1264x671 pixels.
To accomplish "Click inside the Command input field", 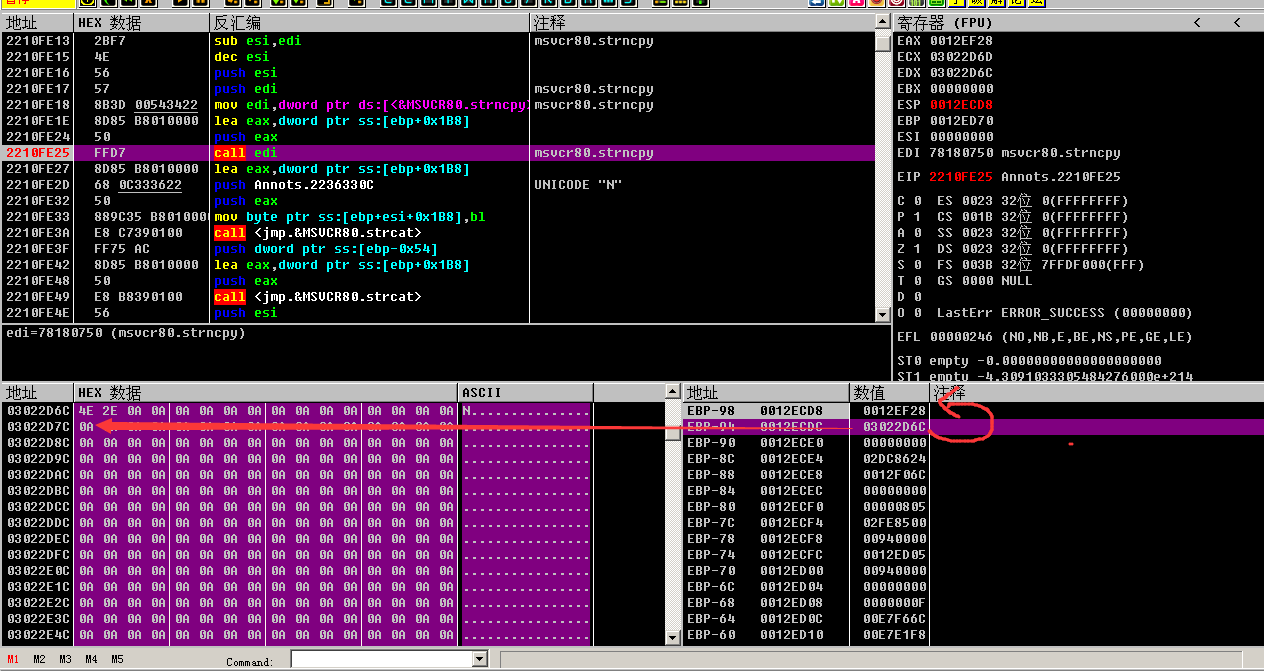I will click(380, 659).
